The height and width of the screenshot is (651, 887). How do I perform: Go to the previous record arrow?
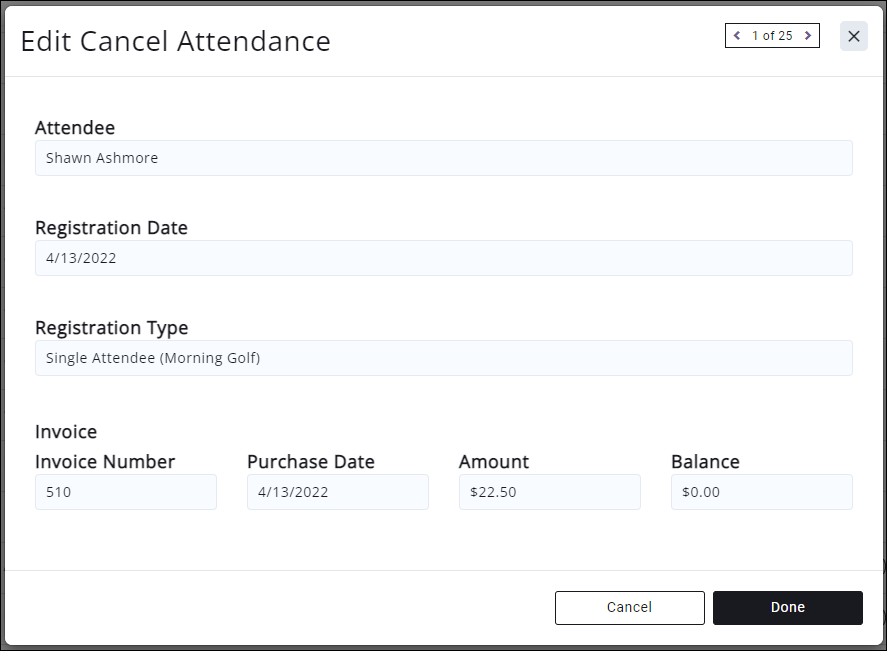tap(737, 36)
